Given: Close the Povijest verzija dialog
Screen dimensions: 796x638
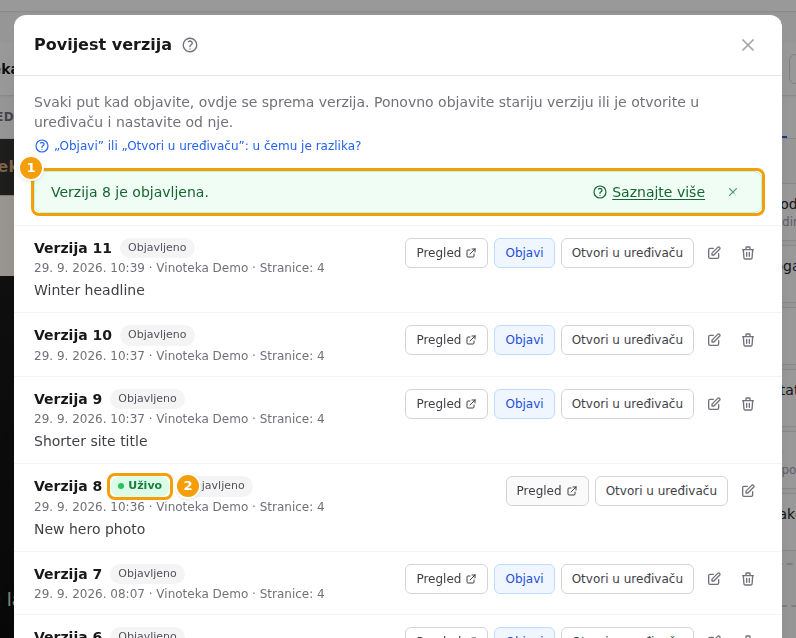Looking at the screenshot, I should click(747, 45).
